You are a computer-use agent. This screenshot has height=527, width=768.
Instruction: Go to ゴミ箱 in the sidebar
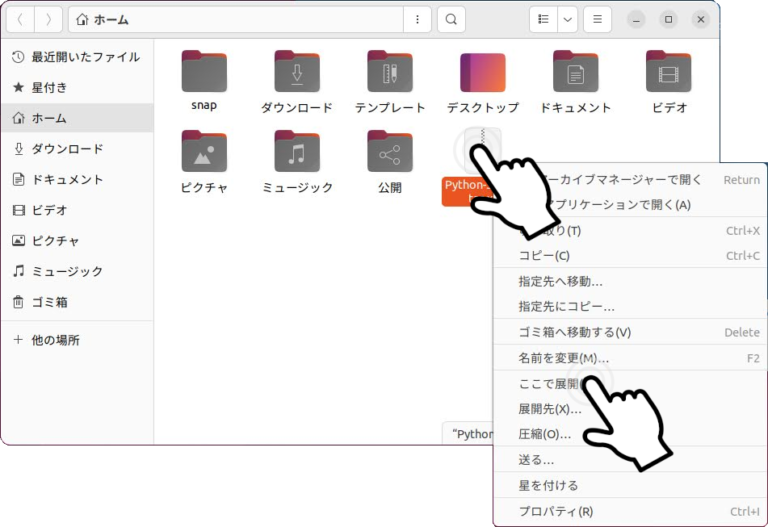[55, 302]
